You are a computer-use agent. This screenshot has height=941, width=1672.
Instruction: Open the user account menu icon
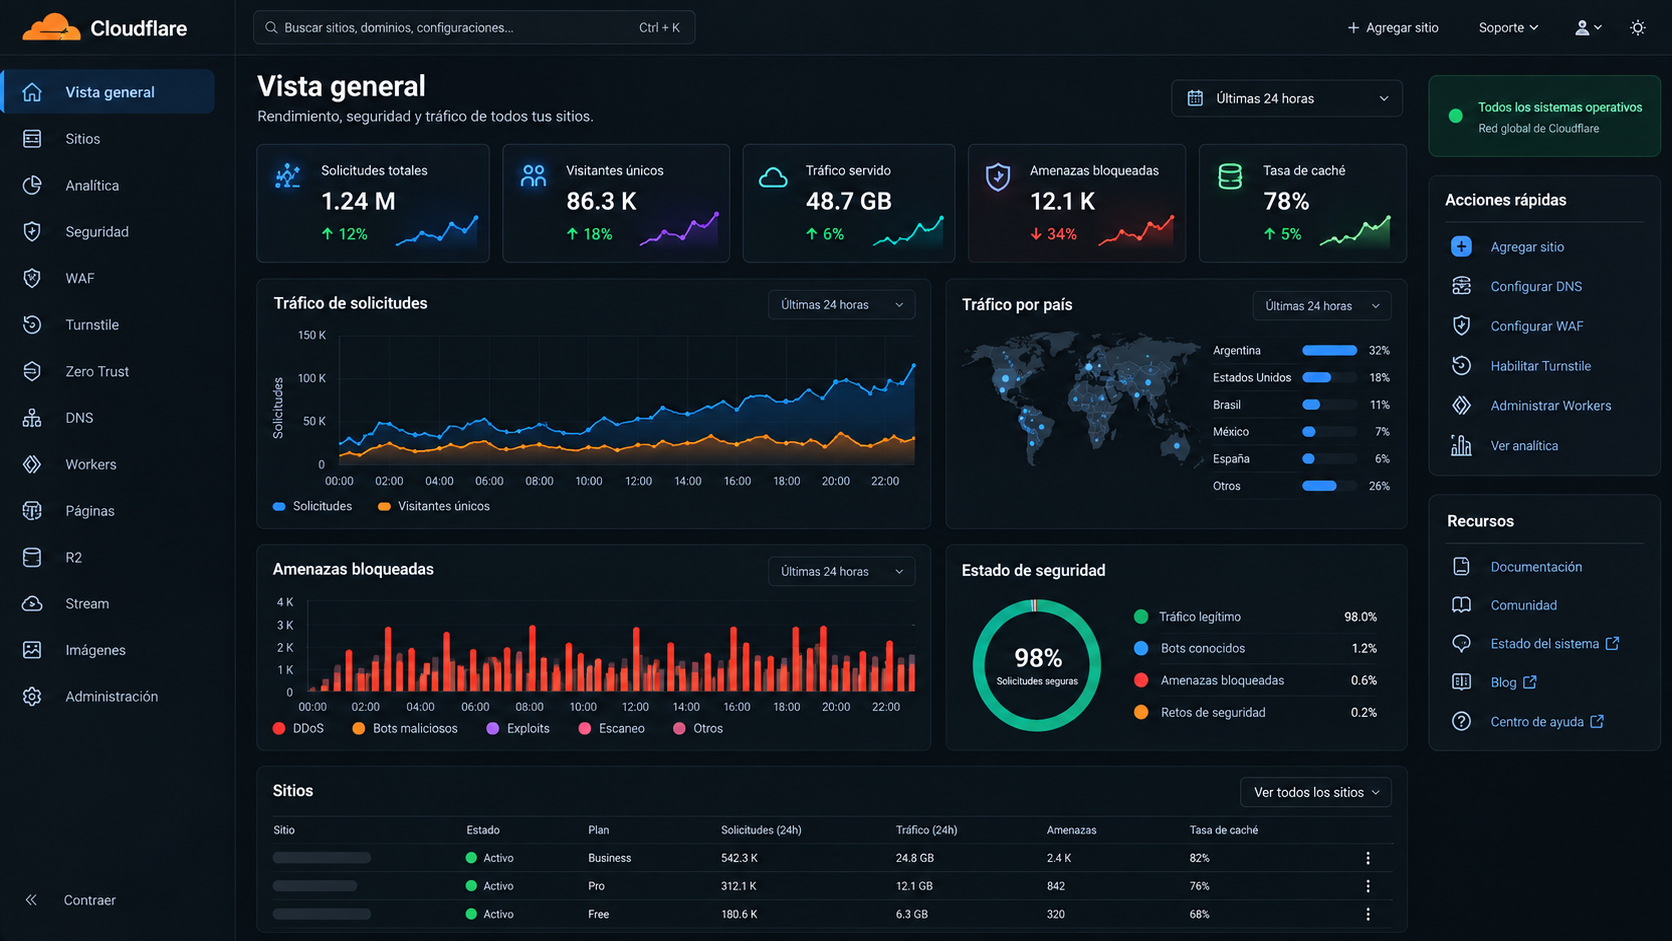(x=1588, y=28)
